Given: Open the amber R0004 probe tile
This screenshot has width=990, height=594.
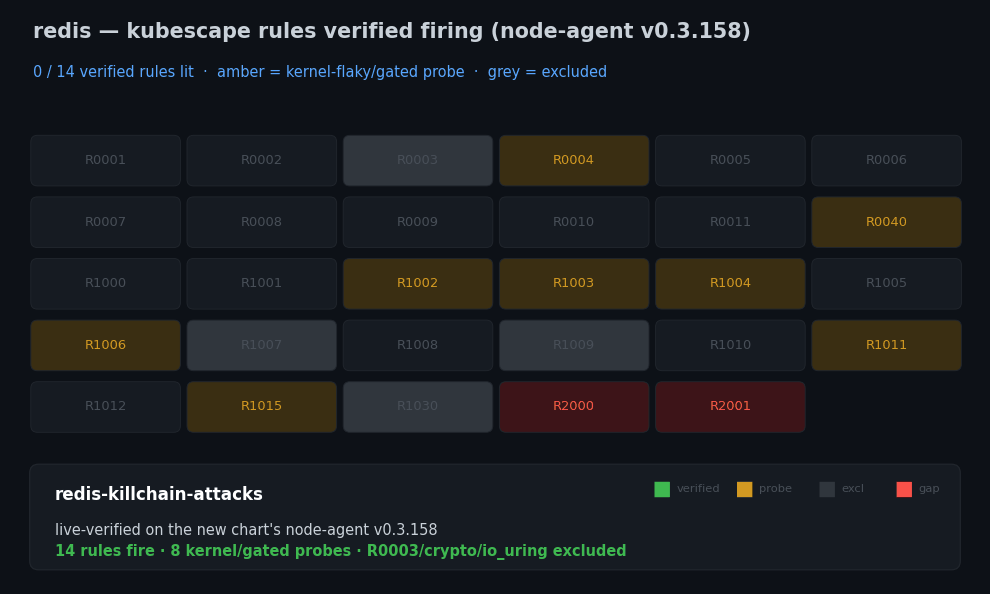Looking at the screenshot, I should coord(574,160).
